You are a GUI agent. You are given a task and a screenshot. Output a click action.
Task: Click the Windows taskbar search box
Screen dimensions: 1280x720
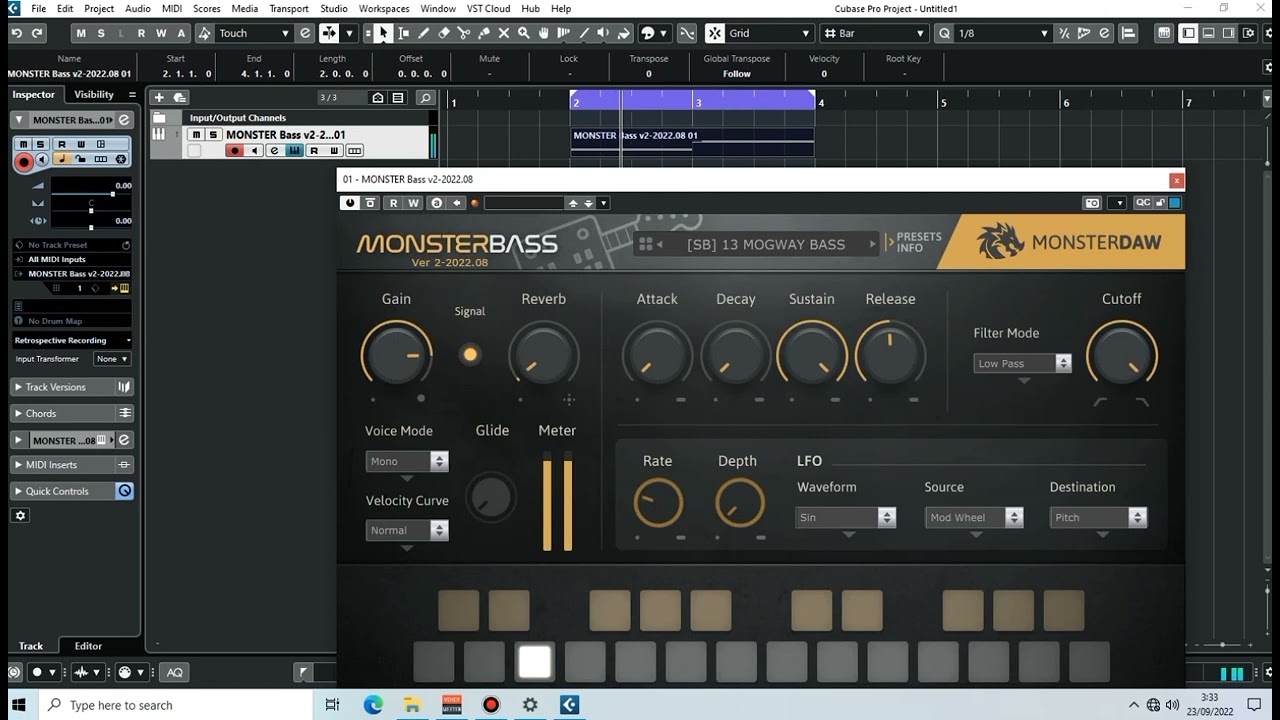[x=177, y=705]
